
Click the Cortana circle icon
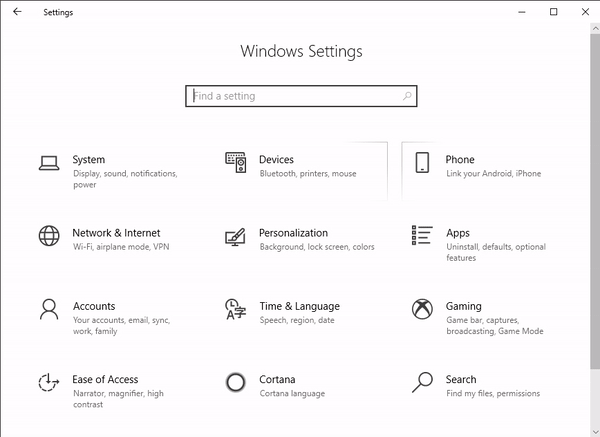point(235,382)
